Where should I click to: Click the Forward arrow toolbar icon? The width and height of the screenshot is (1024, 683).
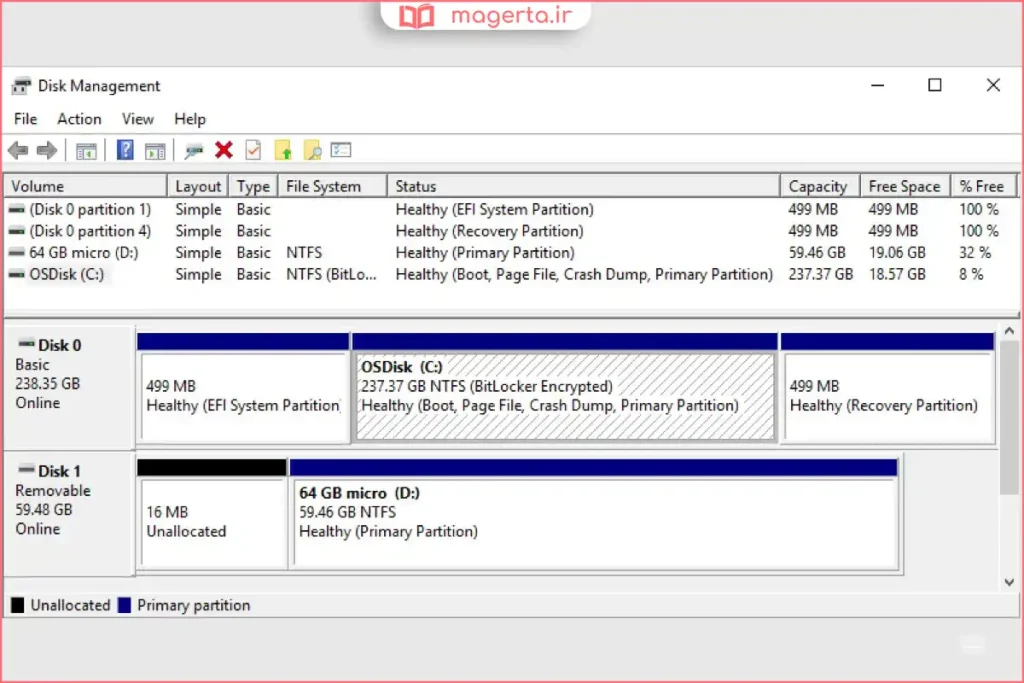click(x=46, y=150)
